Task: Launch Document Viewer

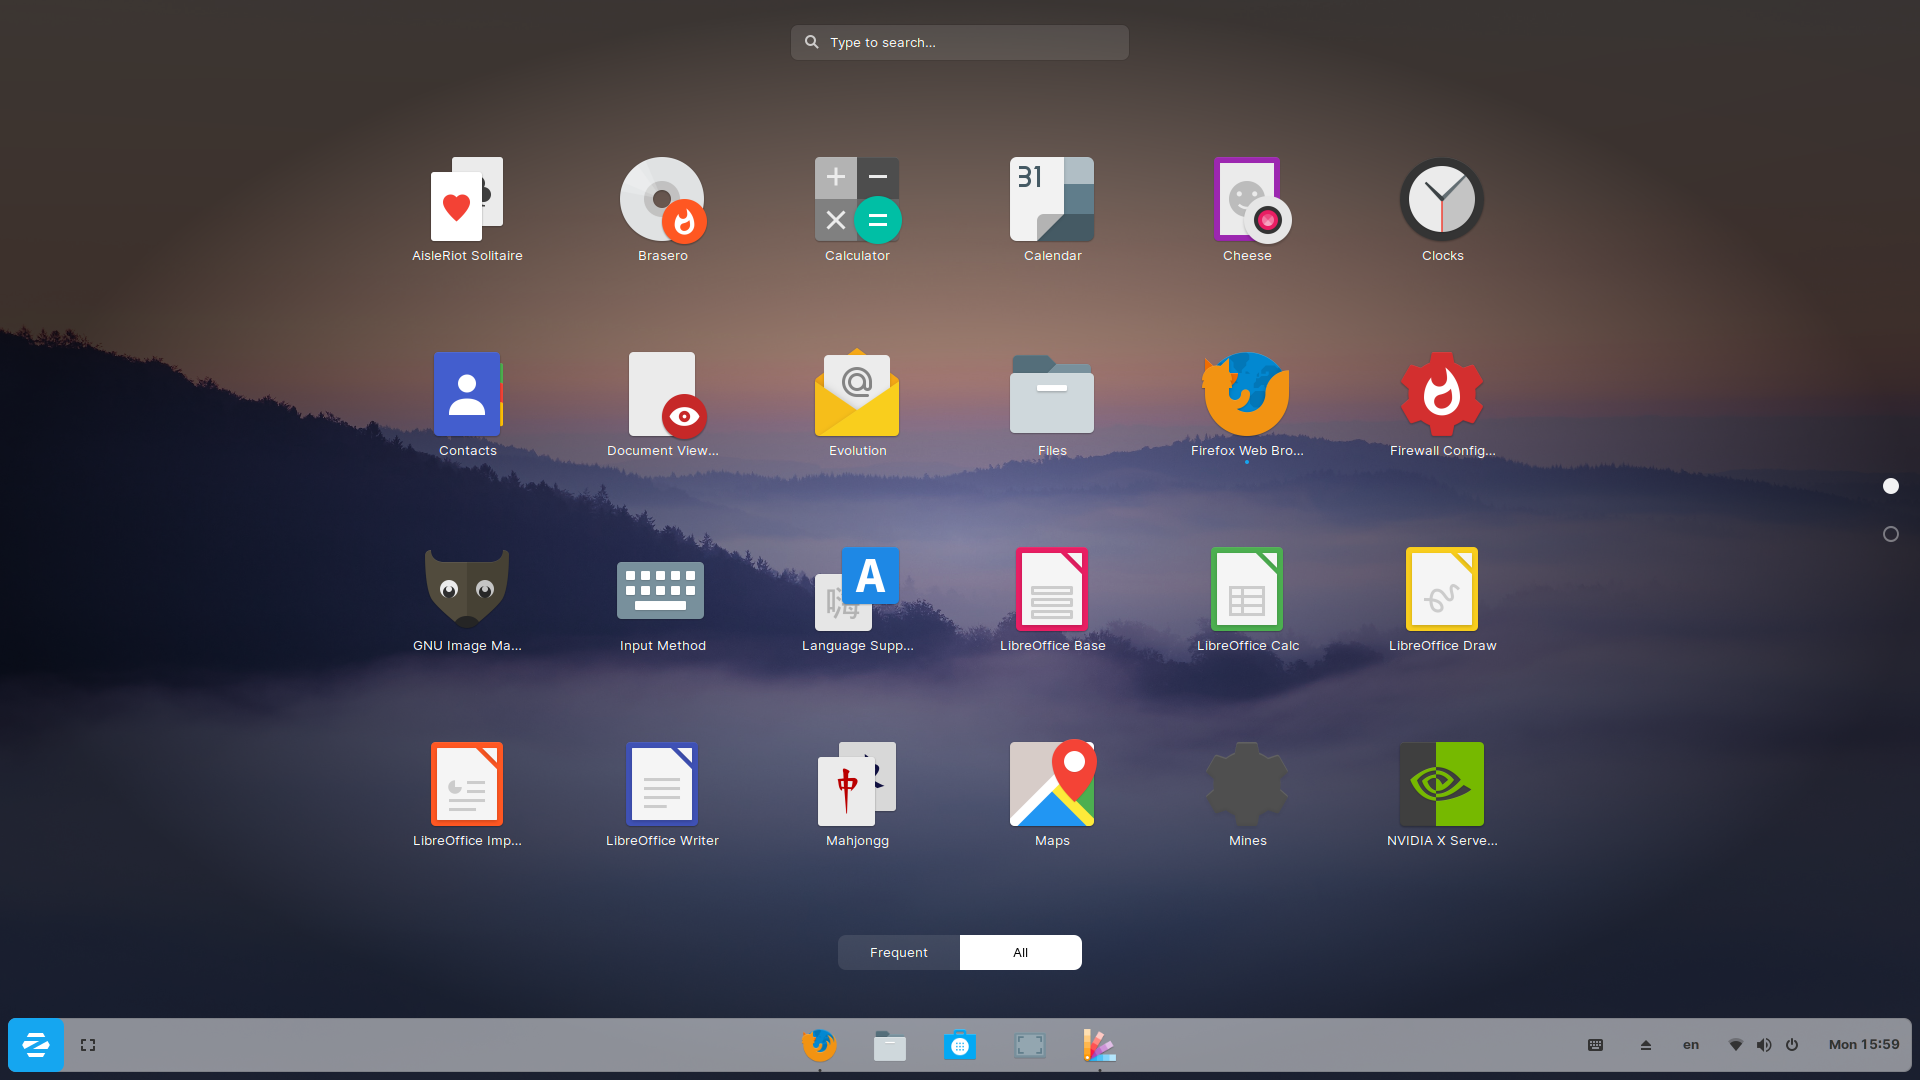Action: click(662, 404)
